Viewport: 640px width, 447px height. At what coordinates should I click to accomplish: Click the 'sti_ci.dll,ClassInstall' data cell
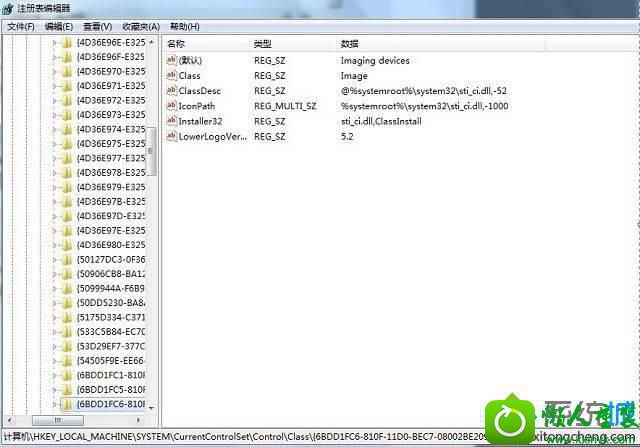coord(381,121)
